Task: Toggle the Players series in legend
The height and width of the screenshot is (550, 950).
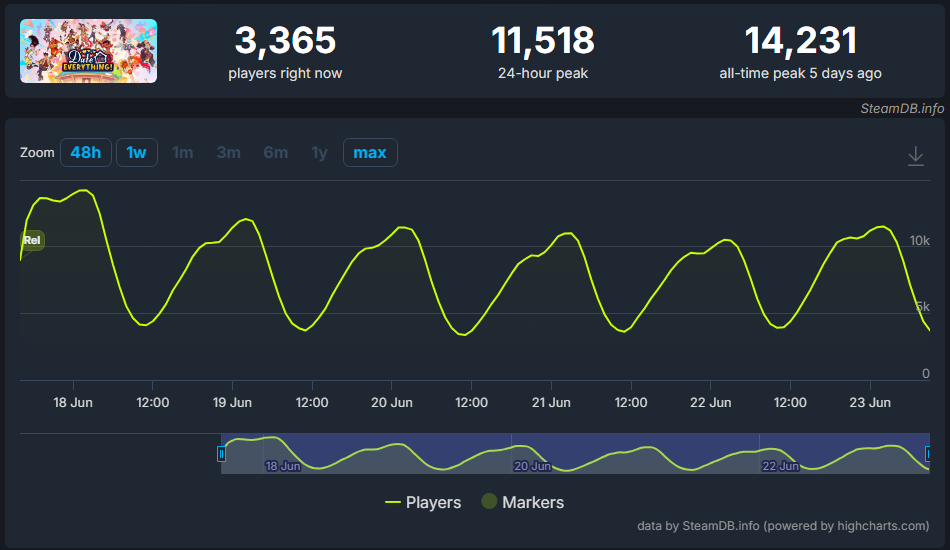Action: (x=423, y=502)
